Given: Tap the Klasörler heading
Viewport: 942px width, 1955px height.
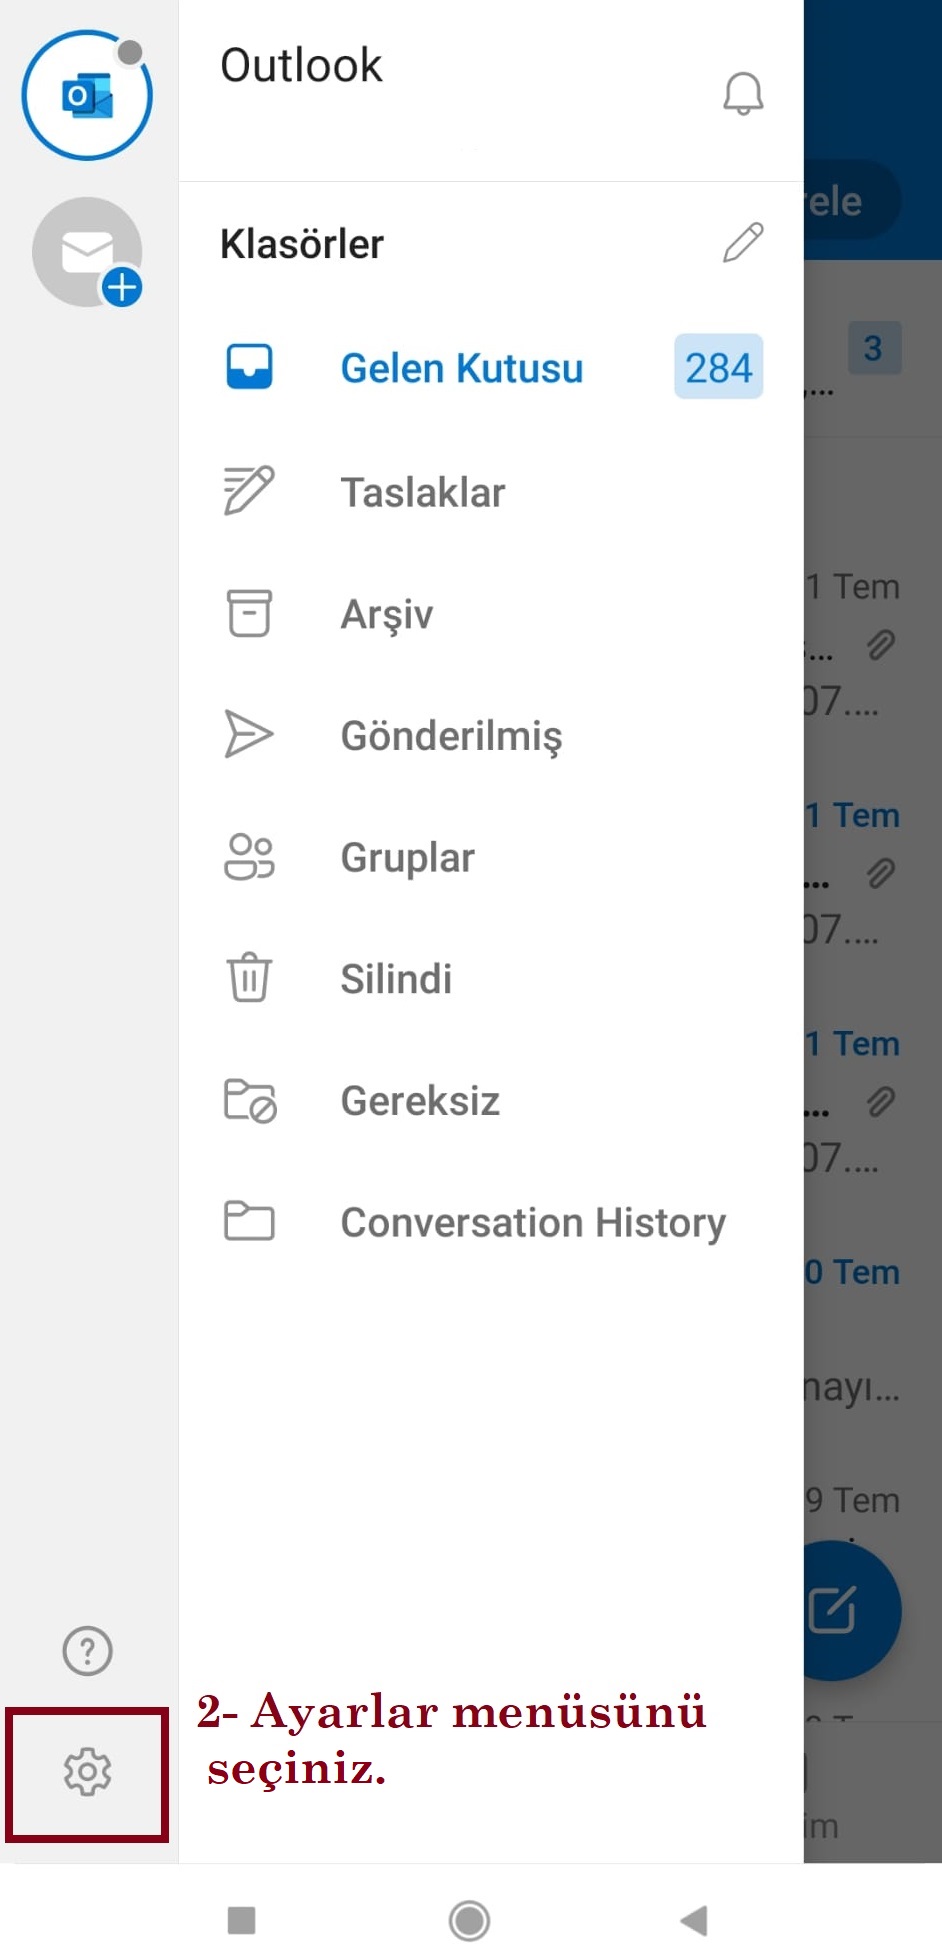Looking at the screenshot, I should pyautogui.click(x=302, y=244).
